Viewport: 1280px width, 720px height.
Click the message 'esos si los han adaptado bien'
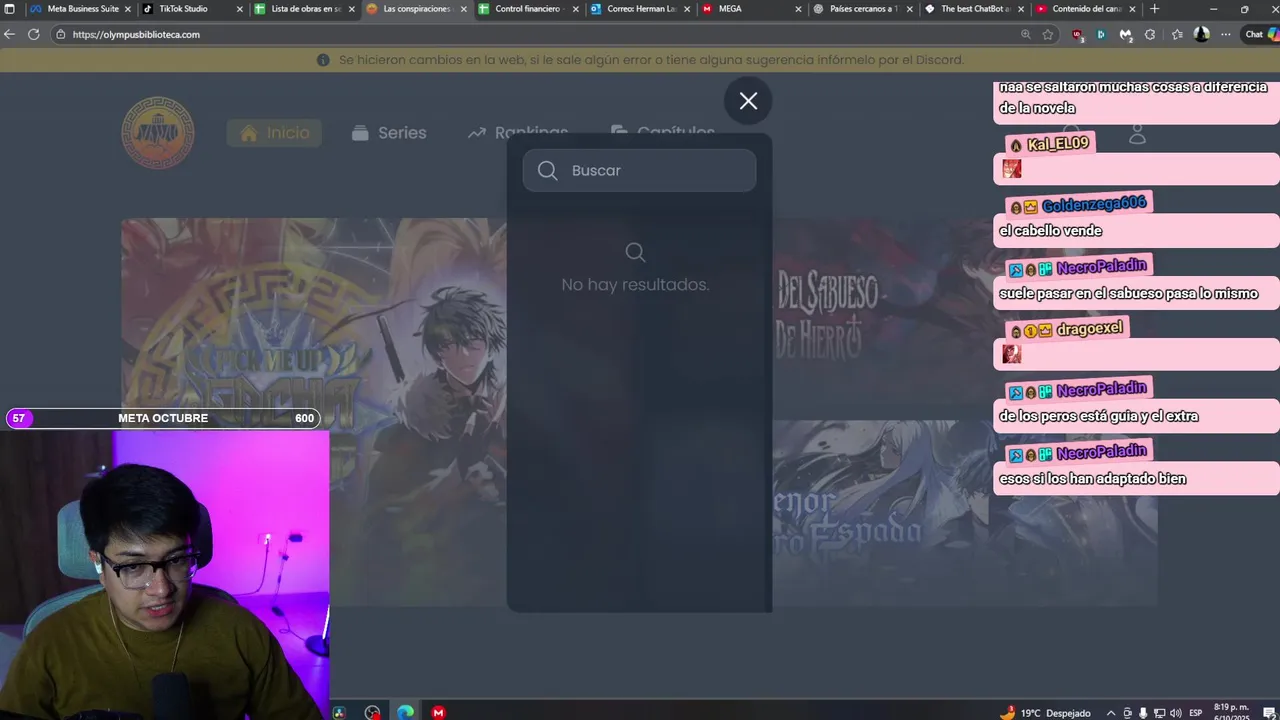coord(1092,479)
